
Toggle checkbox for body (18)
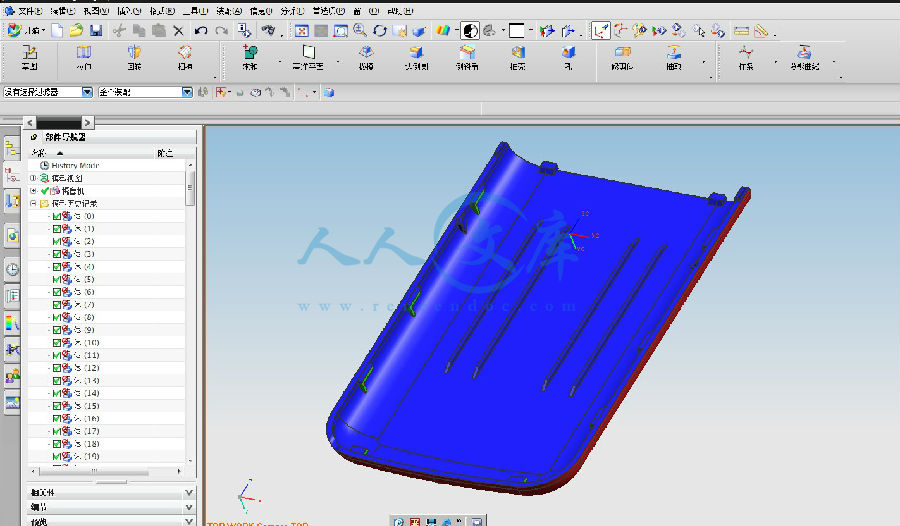tap(57, 444)
